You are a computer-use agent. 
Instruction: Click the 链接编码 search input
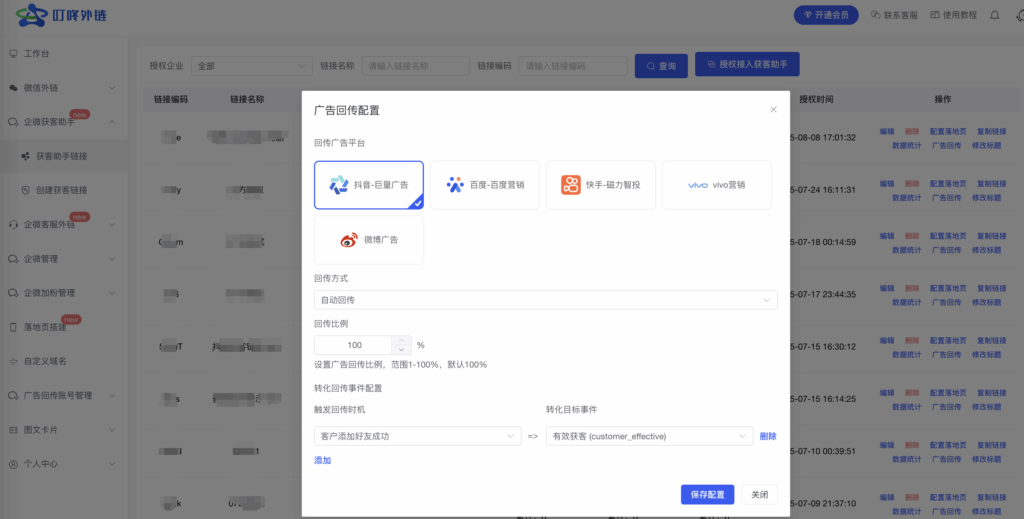pyautogui.click(x=573, y=66)
